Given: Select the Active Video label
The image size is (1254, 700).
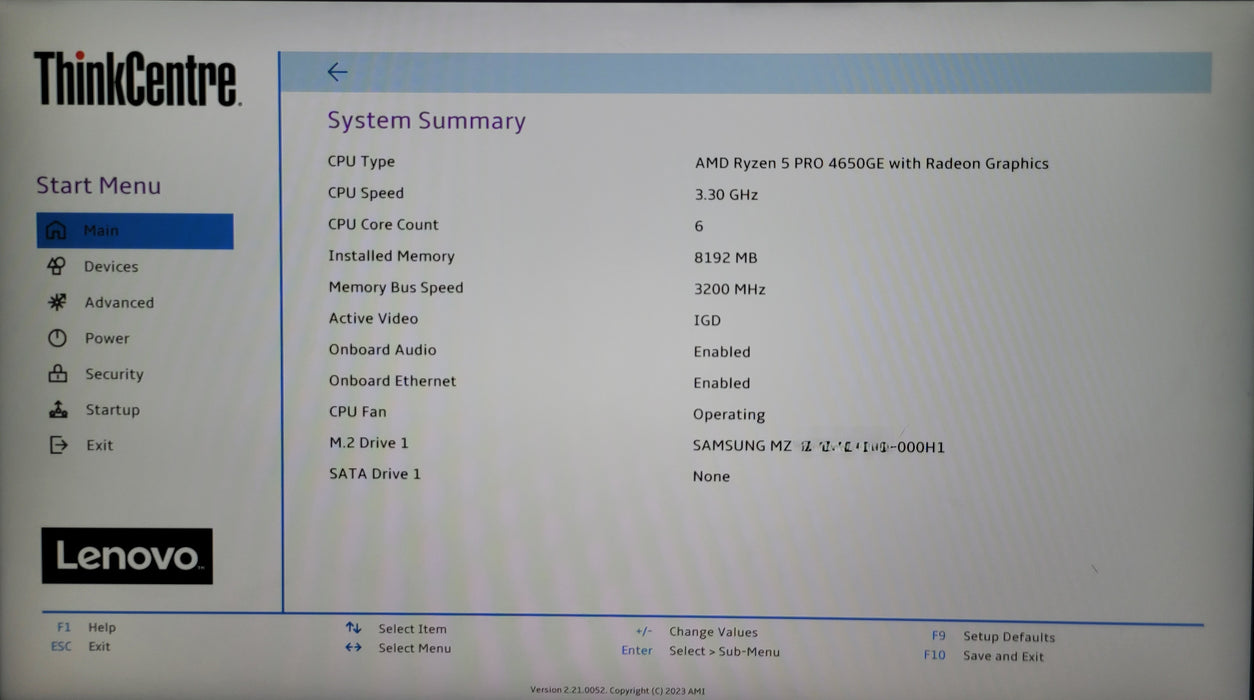Looking at the screenshot, I should [x=373, y=319].
